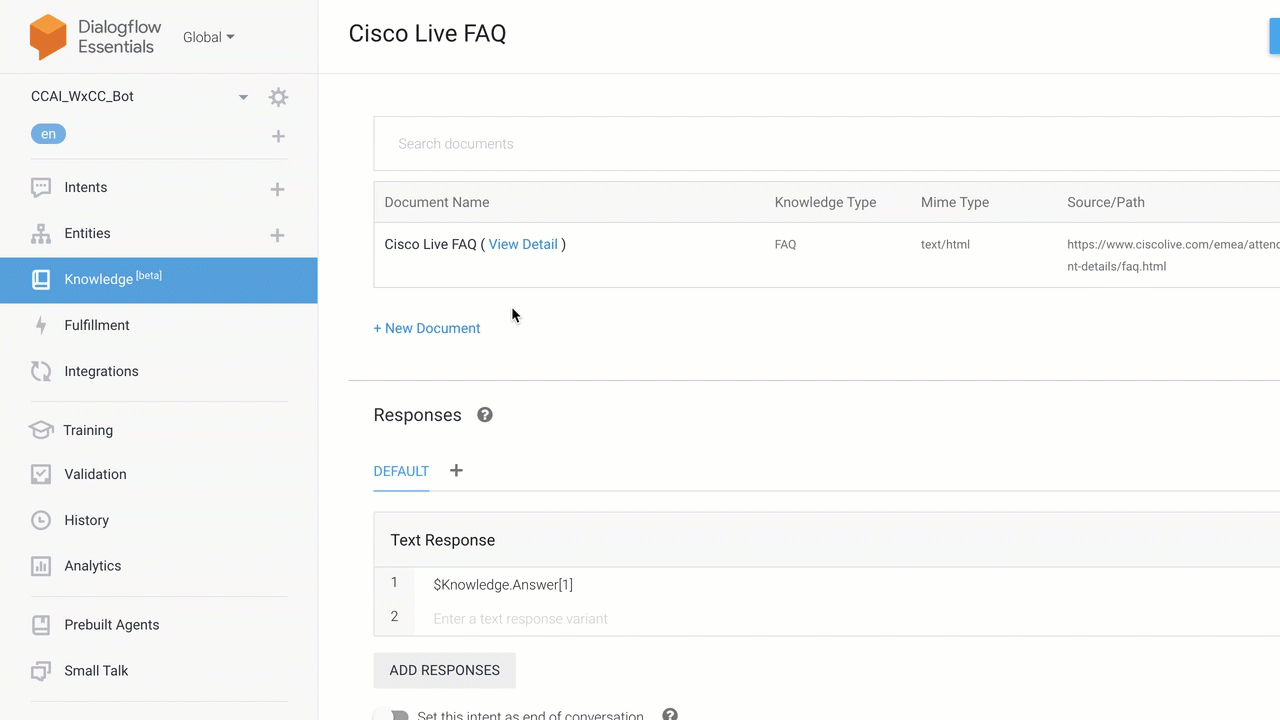
Task: Add a new language with plus icon
Action: tap(278, 136)
